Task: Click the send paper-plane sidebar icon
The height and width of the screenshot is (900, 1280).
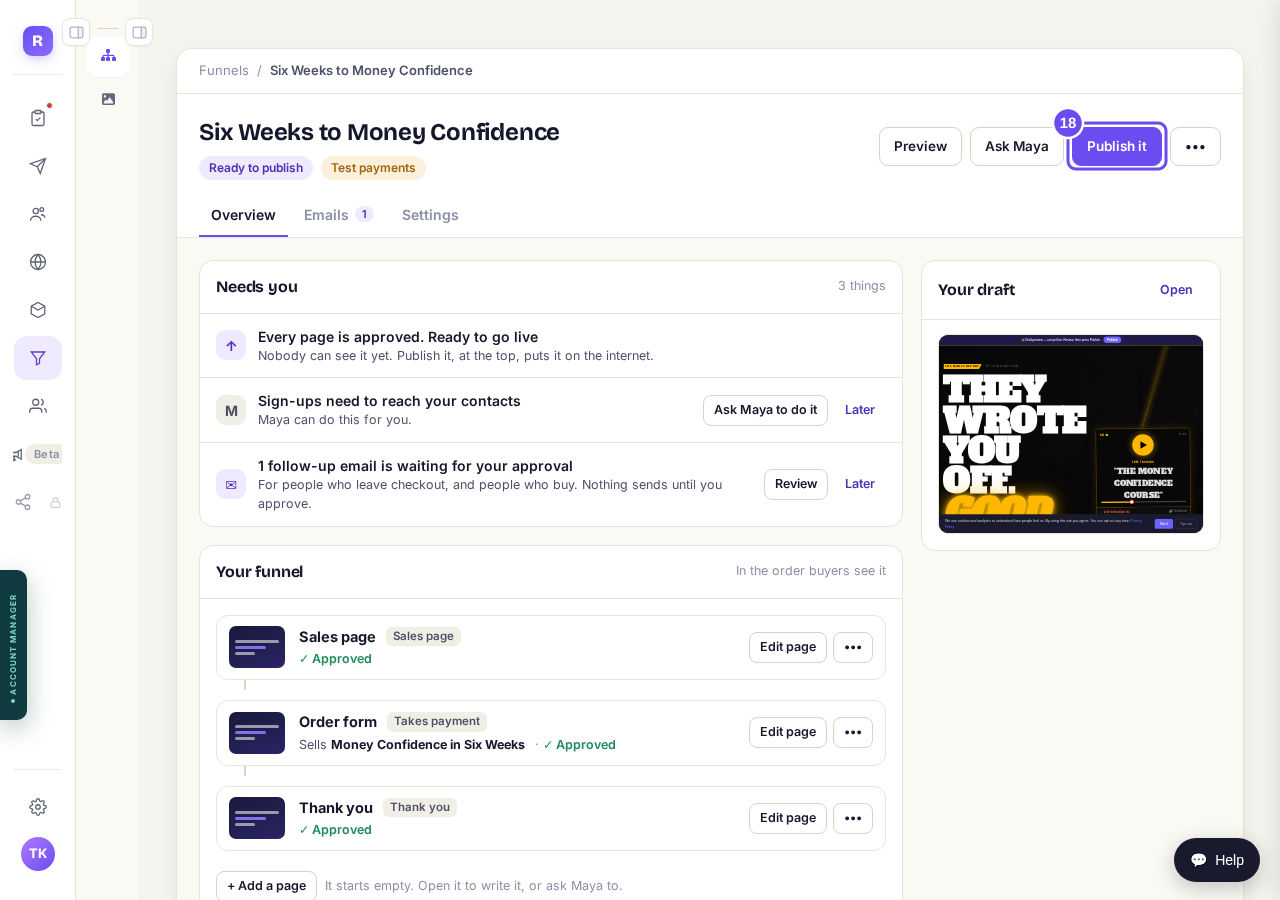Action: click(x=38, y=166)
